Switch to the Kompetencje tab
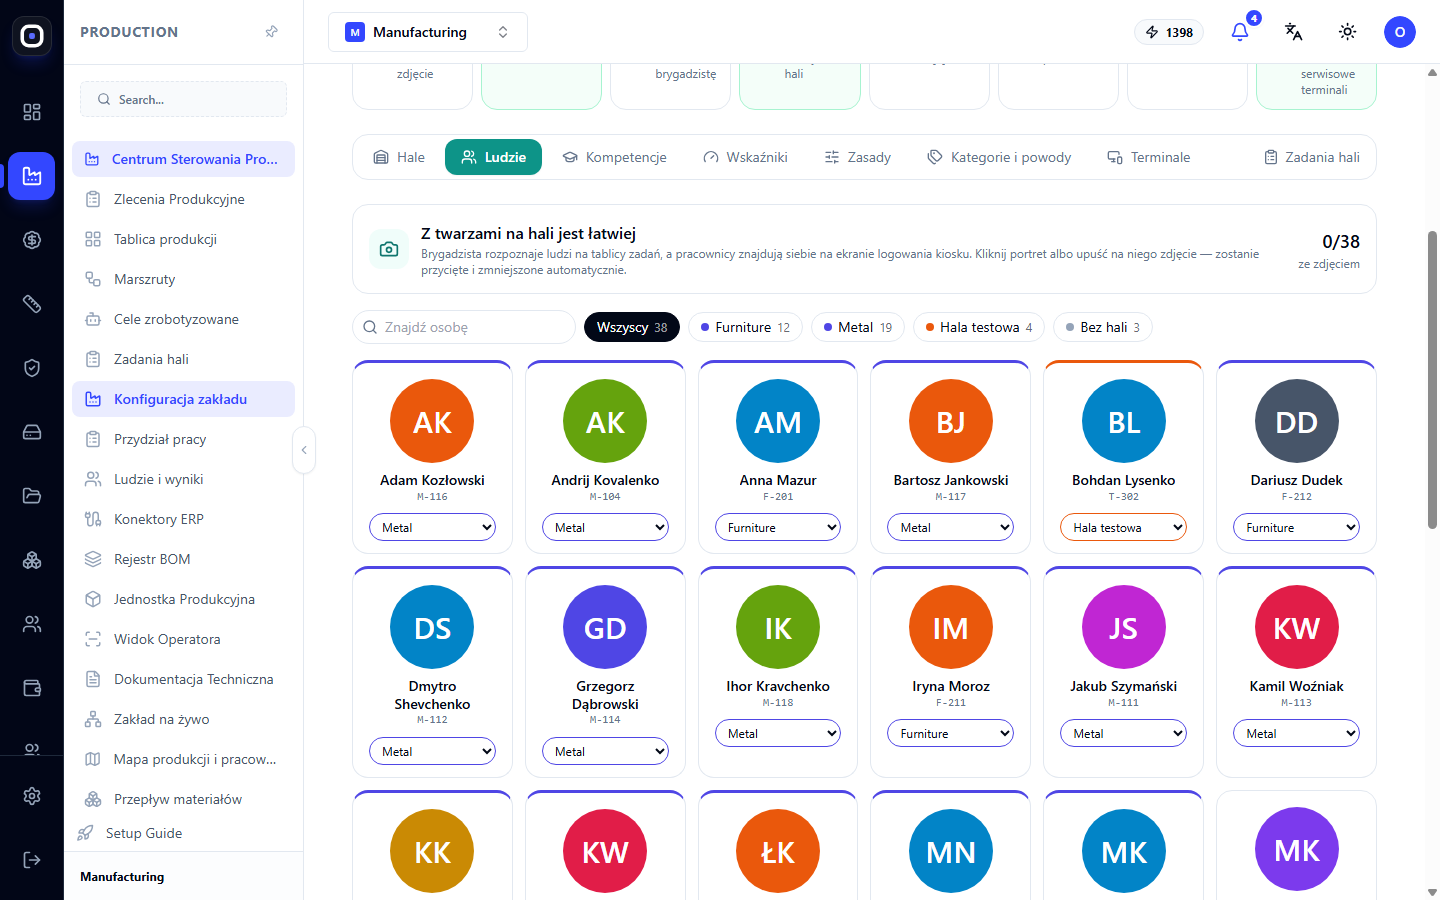1440x900 pixels. (x=615, y=157)
